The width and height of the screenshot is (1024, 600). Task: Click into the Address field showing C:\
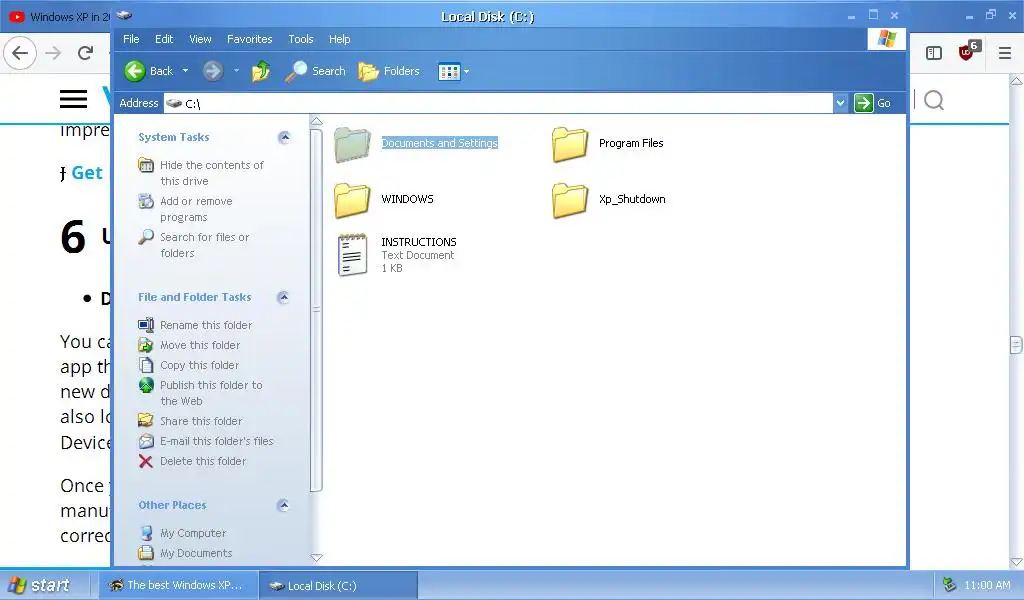pos(498,103)
